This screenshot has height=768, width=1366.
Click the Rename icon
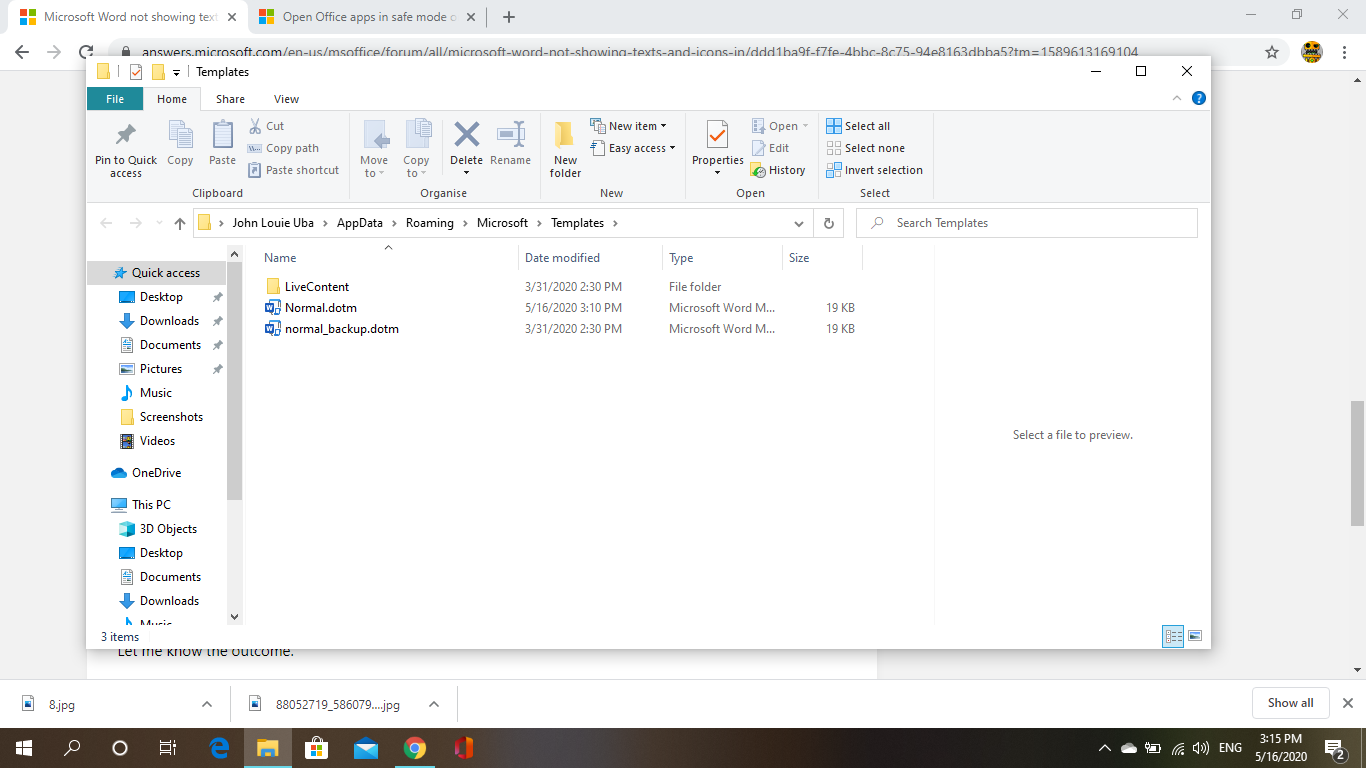pos(511,134)
